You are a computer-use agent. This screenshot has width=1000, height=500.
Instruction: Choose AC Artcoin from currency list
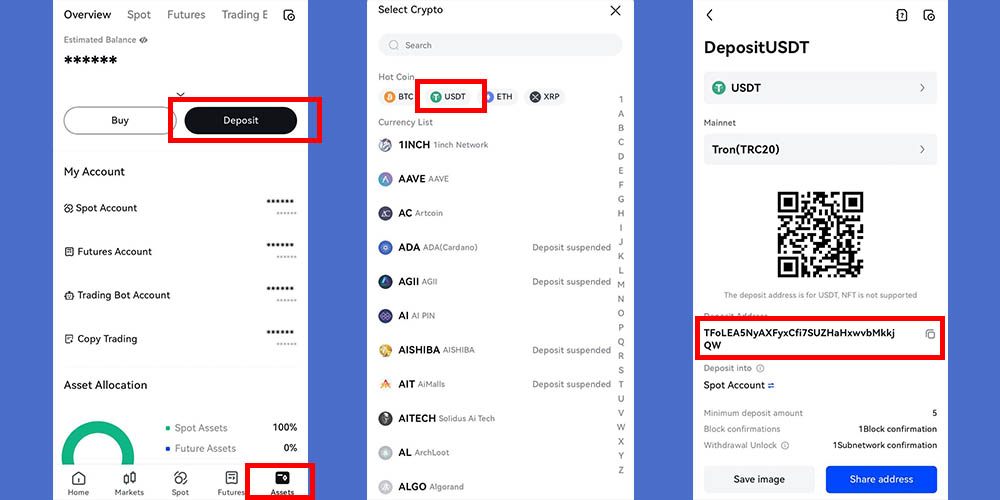coord(494,213)
